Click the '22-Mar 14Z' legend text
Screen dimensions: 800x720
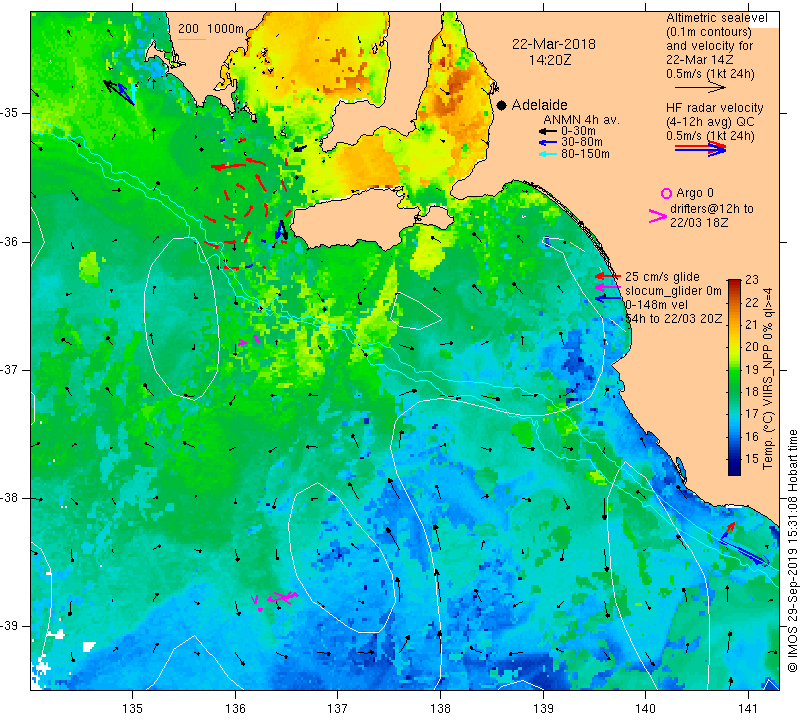tap(699, 60)
